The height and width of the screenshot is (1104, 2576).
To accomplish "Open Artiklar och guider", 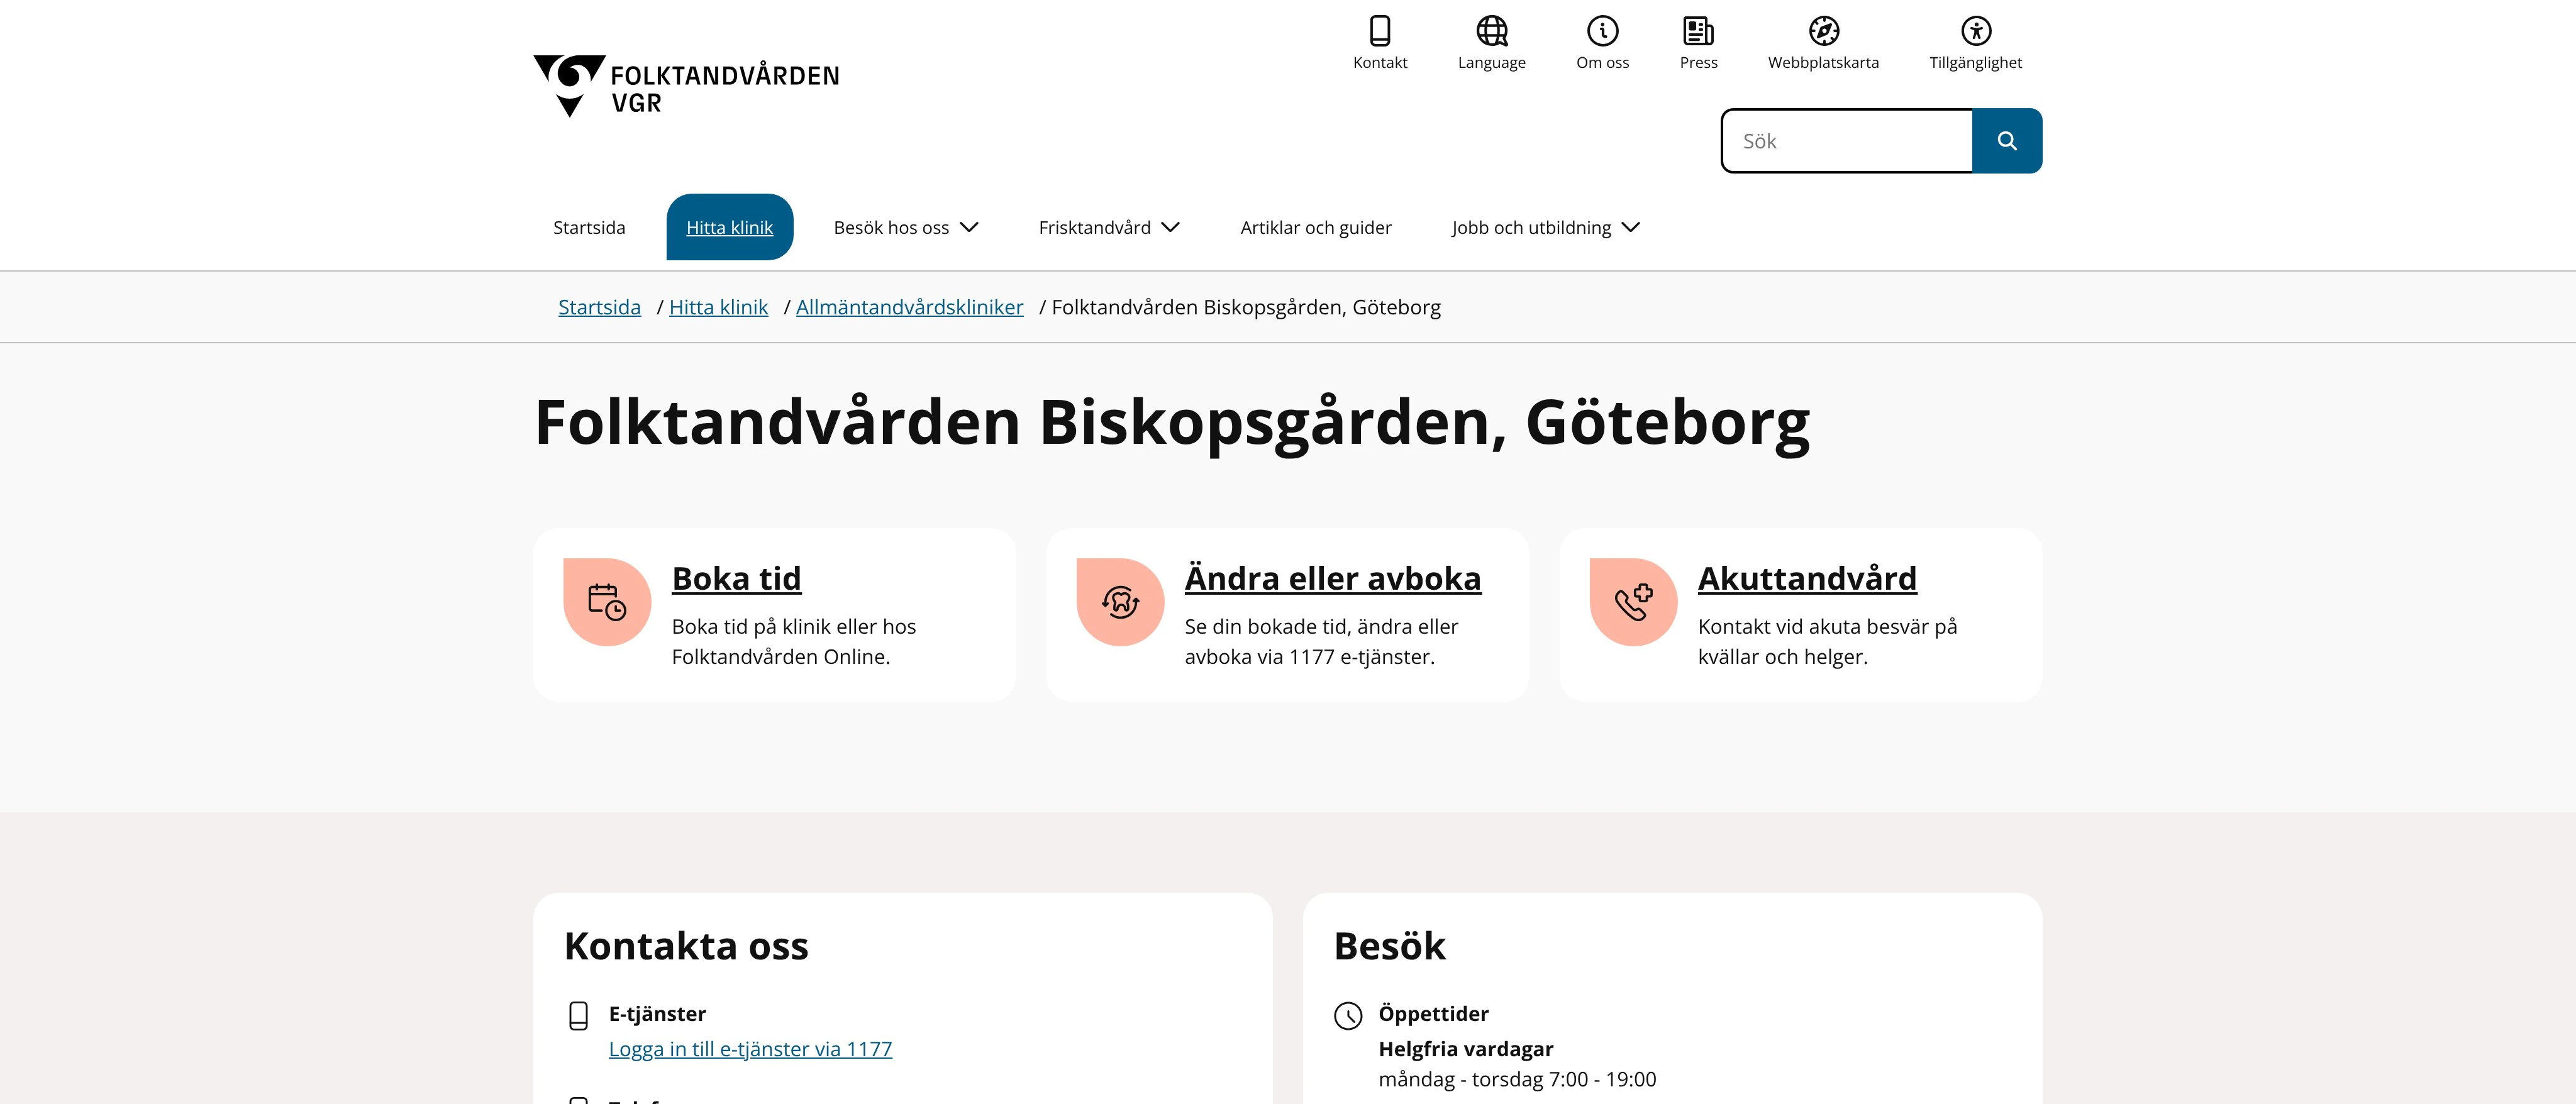I will [x=1316, y=228].
